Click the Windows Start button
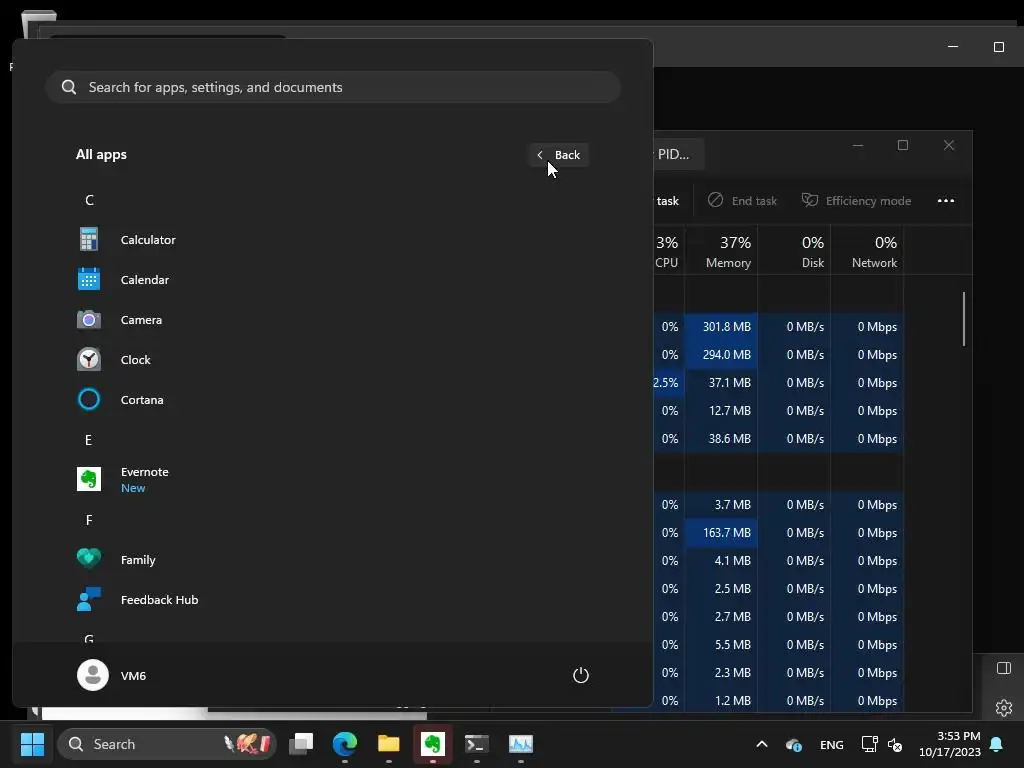Viewport: 1024px width, 768px height. [32, 744]
